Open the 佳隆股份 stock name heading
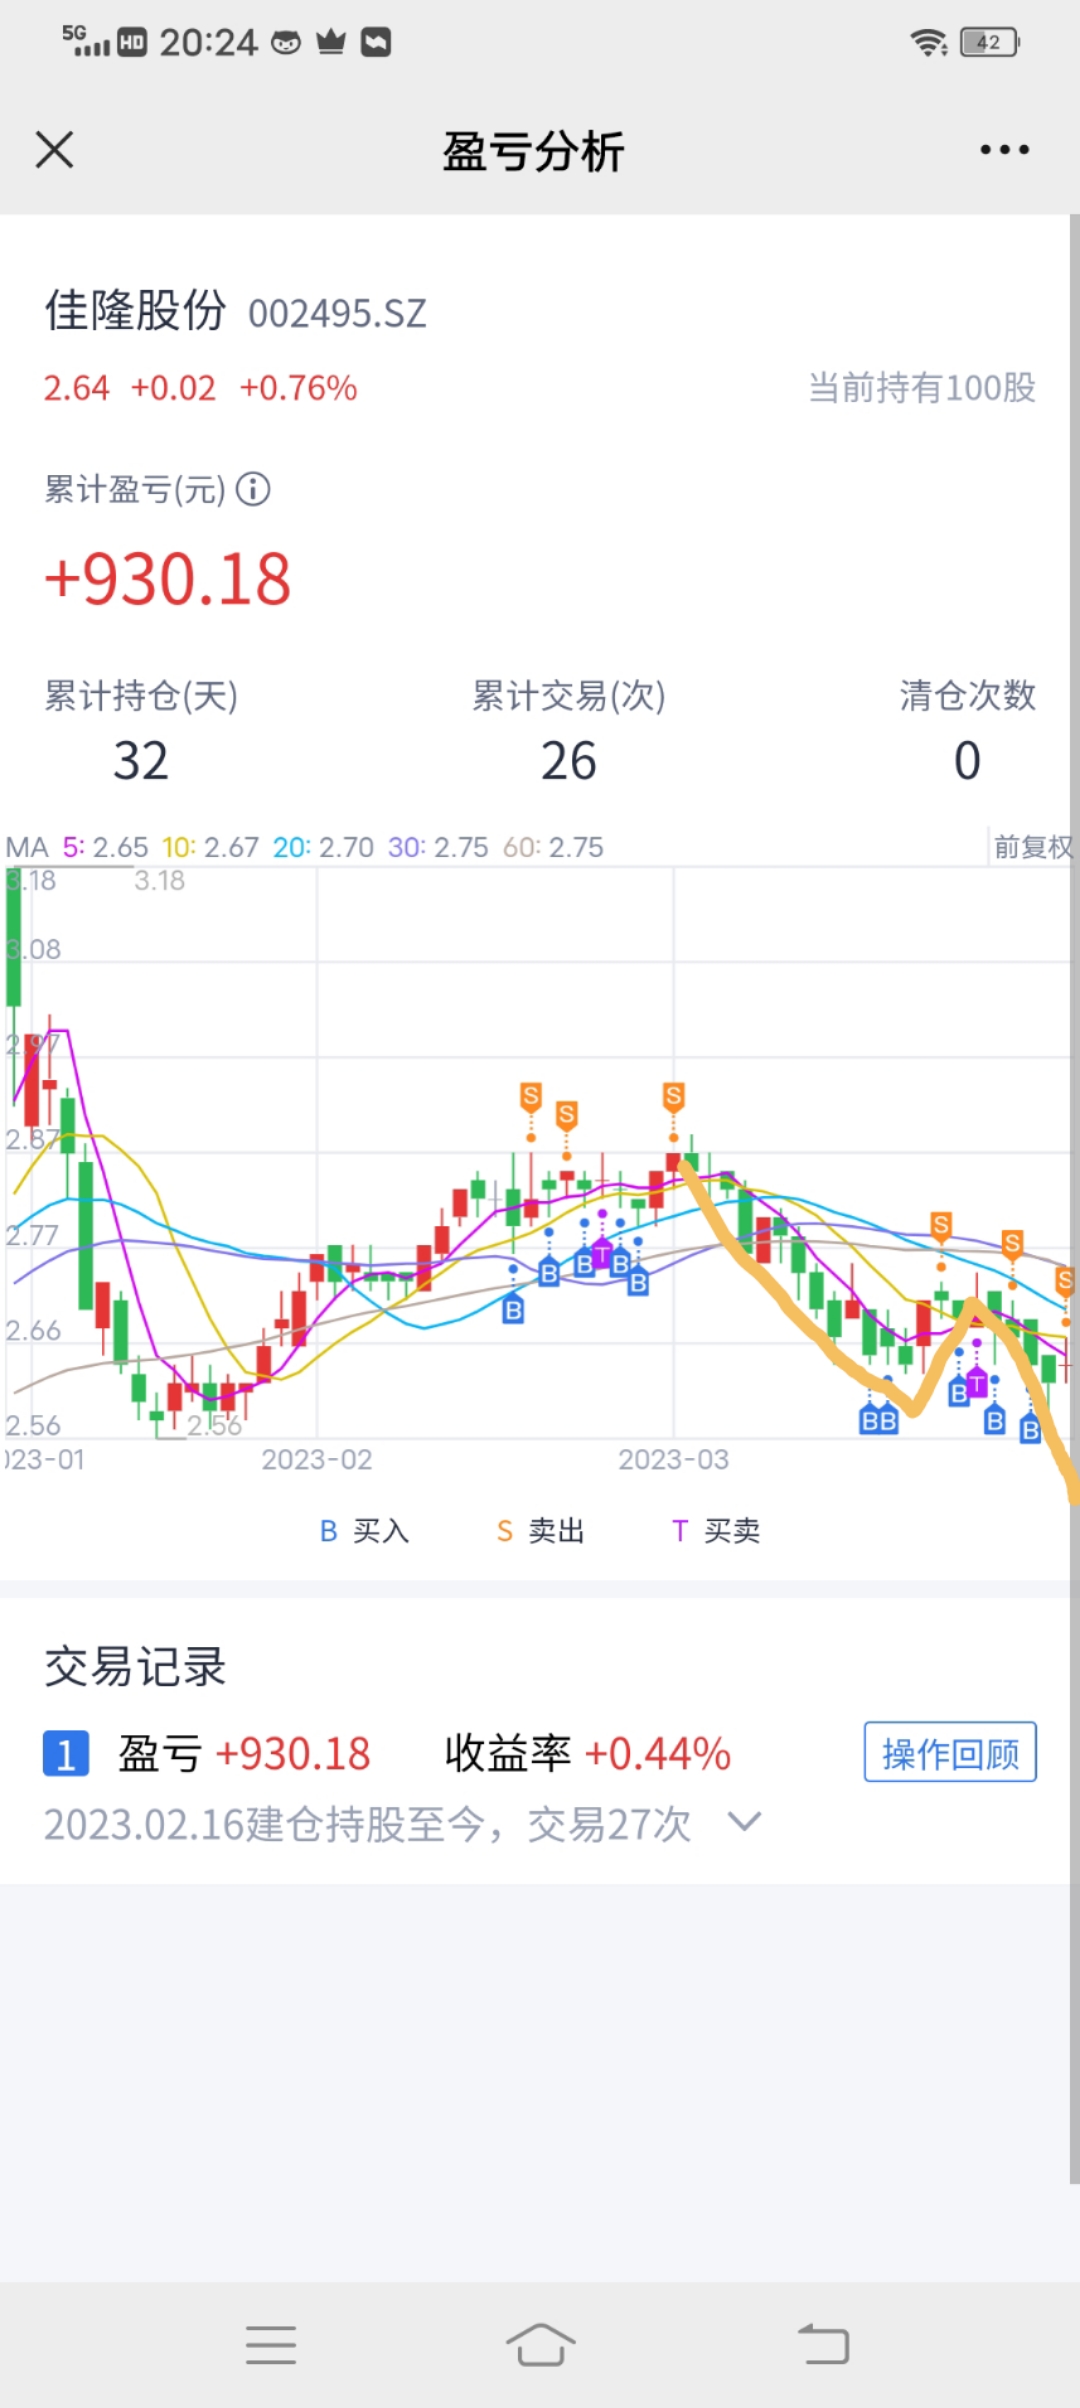The image size is (1080, 2408). pos(135,310)
